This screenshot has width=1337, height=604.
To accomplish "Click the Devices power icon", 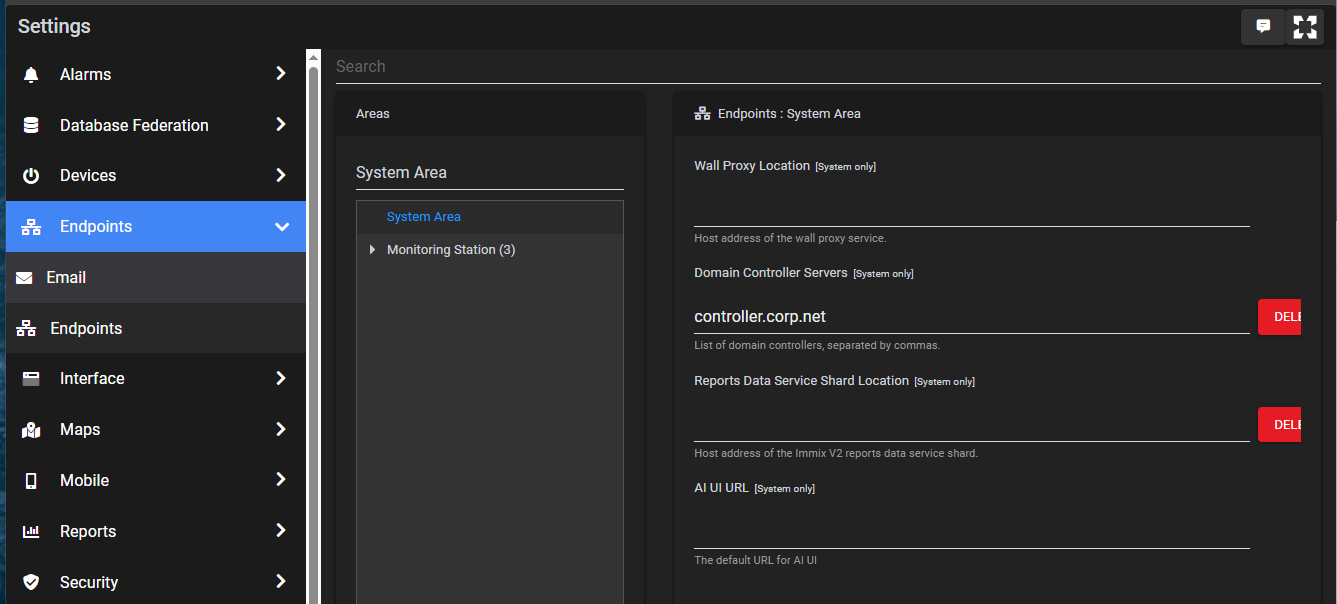I will 31,176.
